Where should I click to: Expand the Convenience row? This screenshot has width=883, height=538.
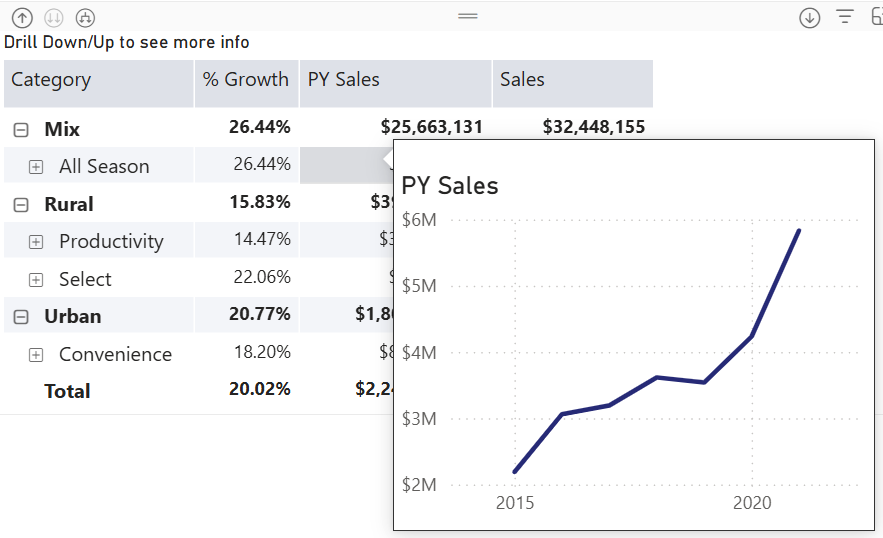tap(37, 355)
